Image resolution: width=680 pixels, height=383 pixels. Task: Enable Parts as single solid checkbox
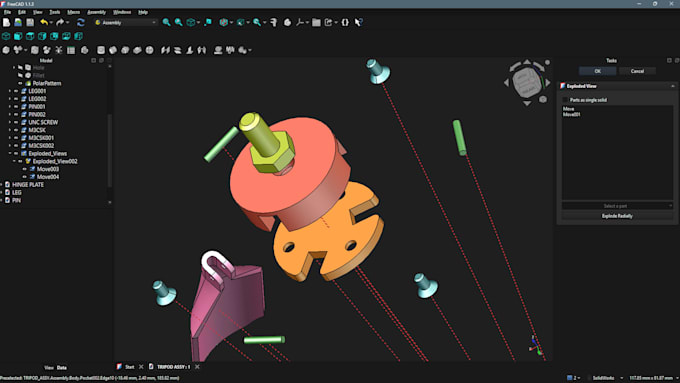[x=566, y=100]
